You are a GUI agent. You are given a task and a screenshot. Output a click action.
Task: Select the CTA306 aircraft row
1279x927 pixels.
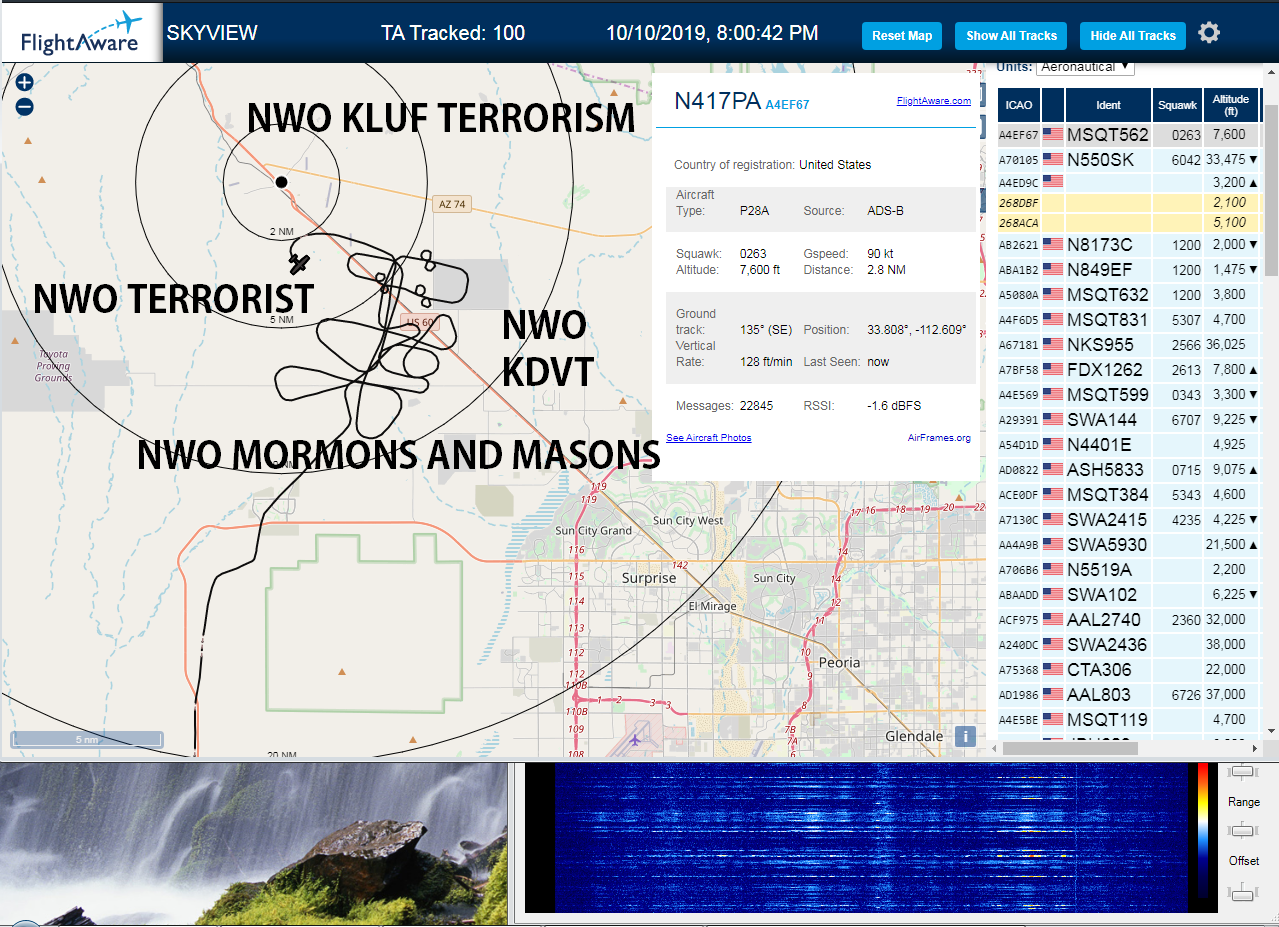[x=1129, y=669]
